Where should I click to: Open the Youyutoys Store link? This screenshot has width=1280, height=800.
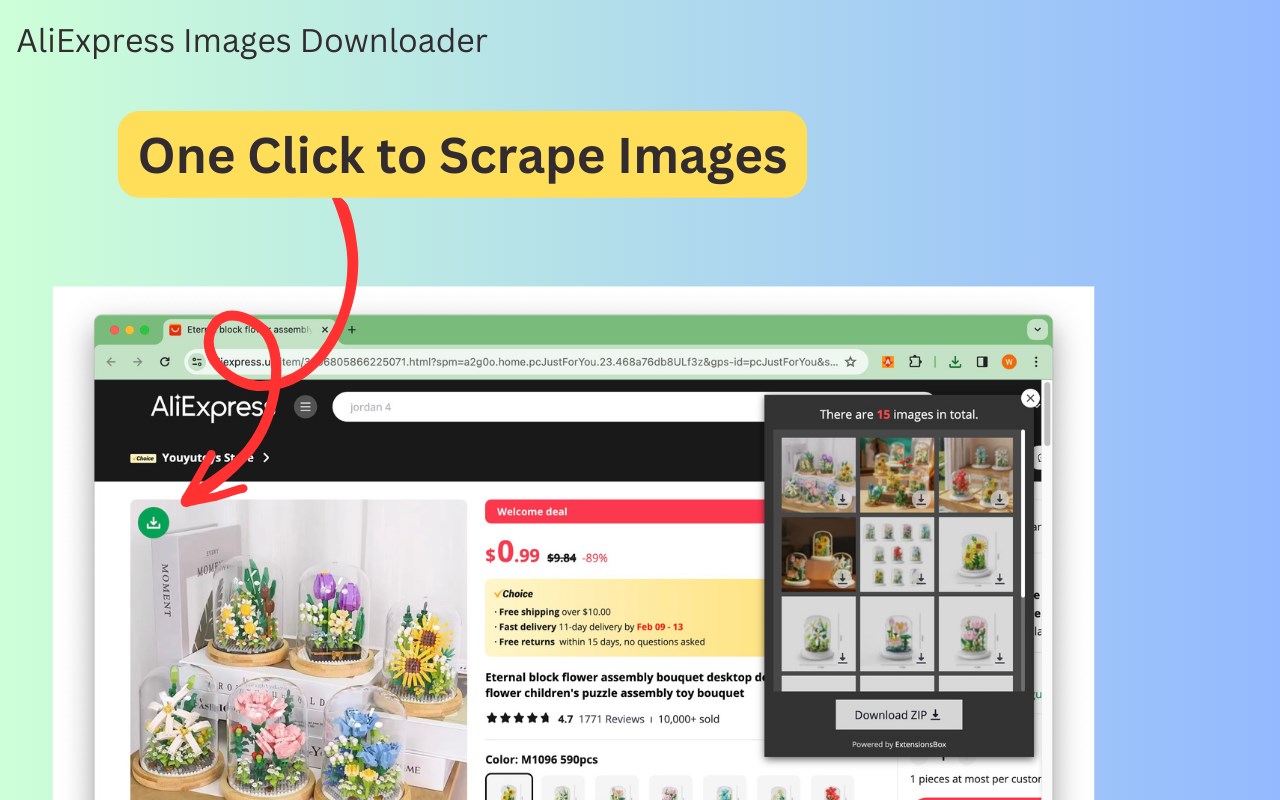tap(208, 457)
